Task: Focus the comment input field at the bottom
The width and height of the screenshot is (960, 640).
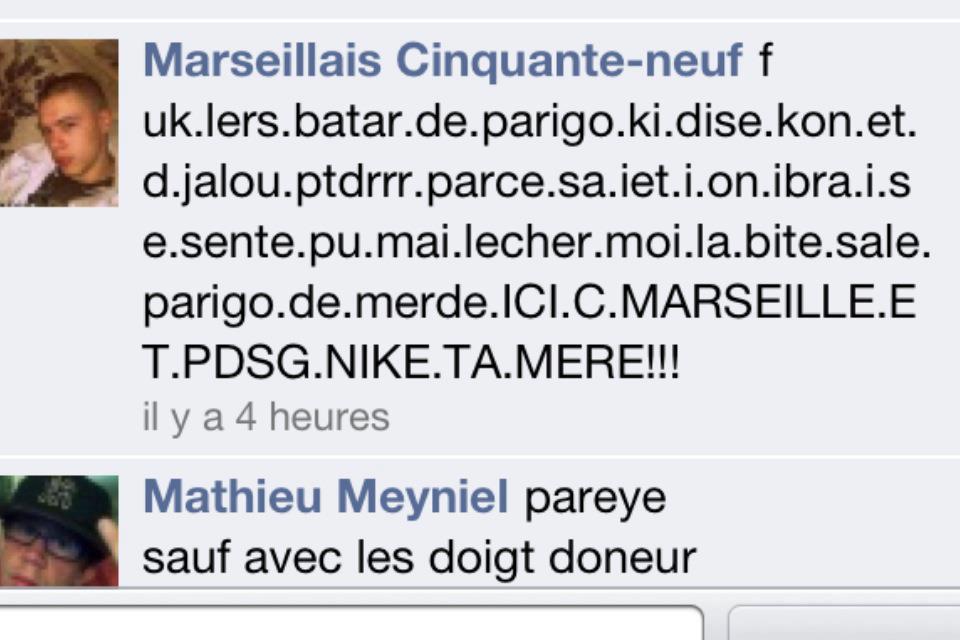Action: [x=351, y=623]
